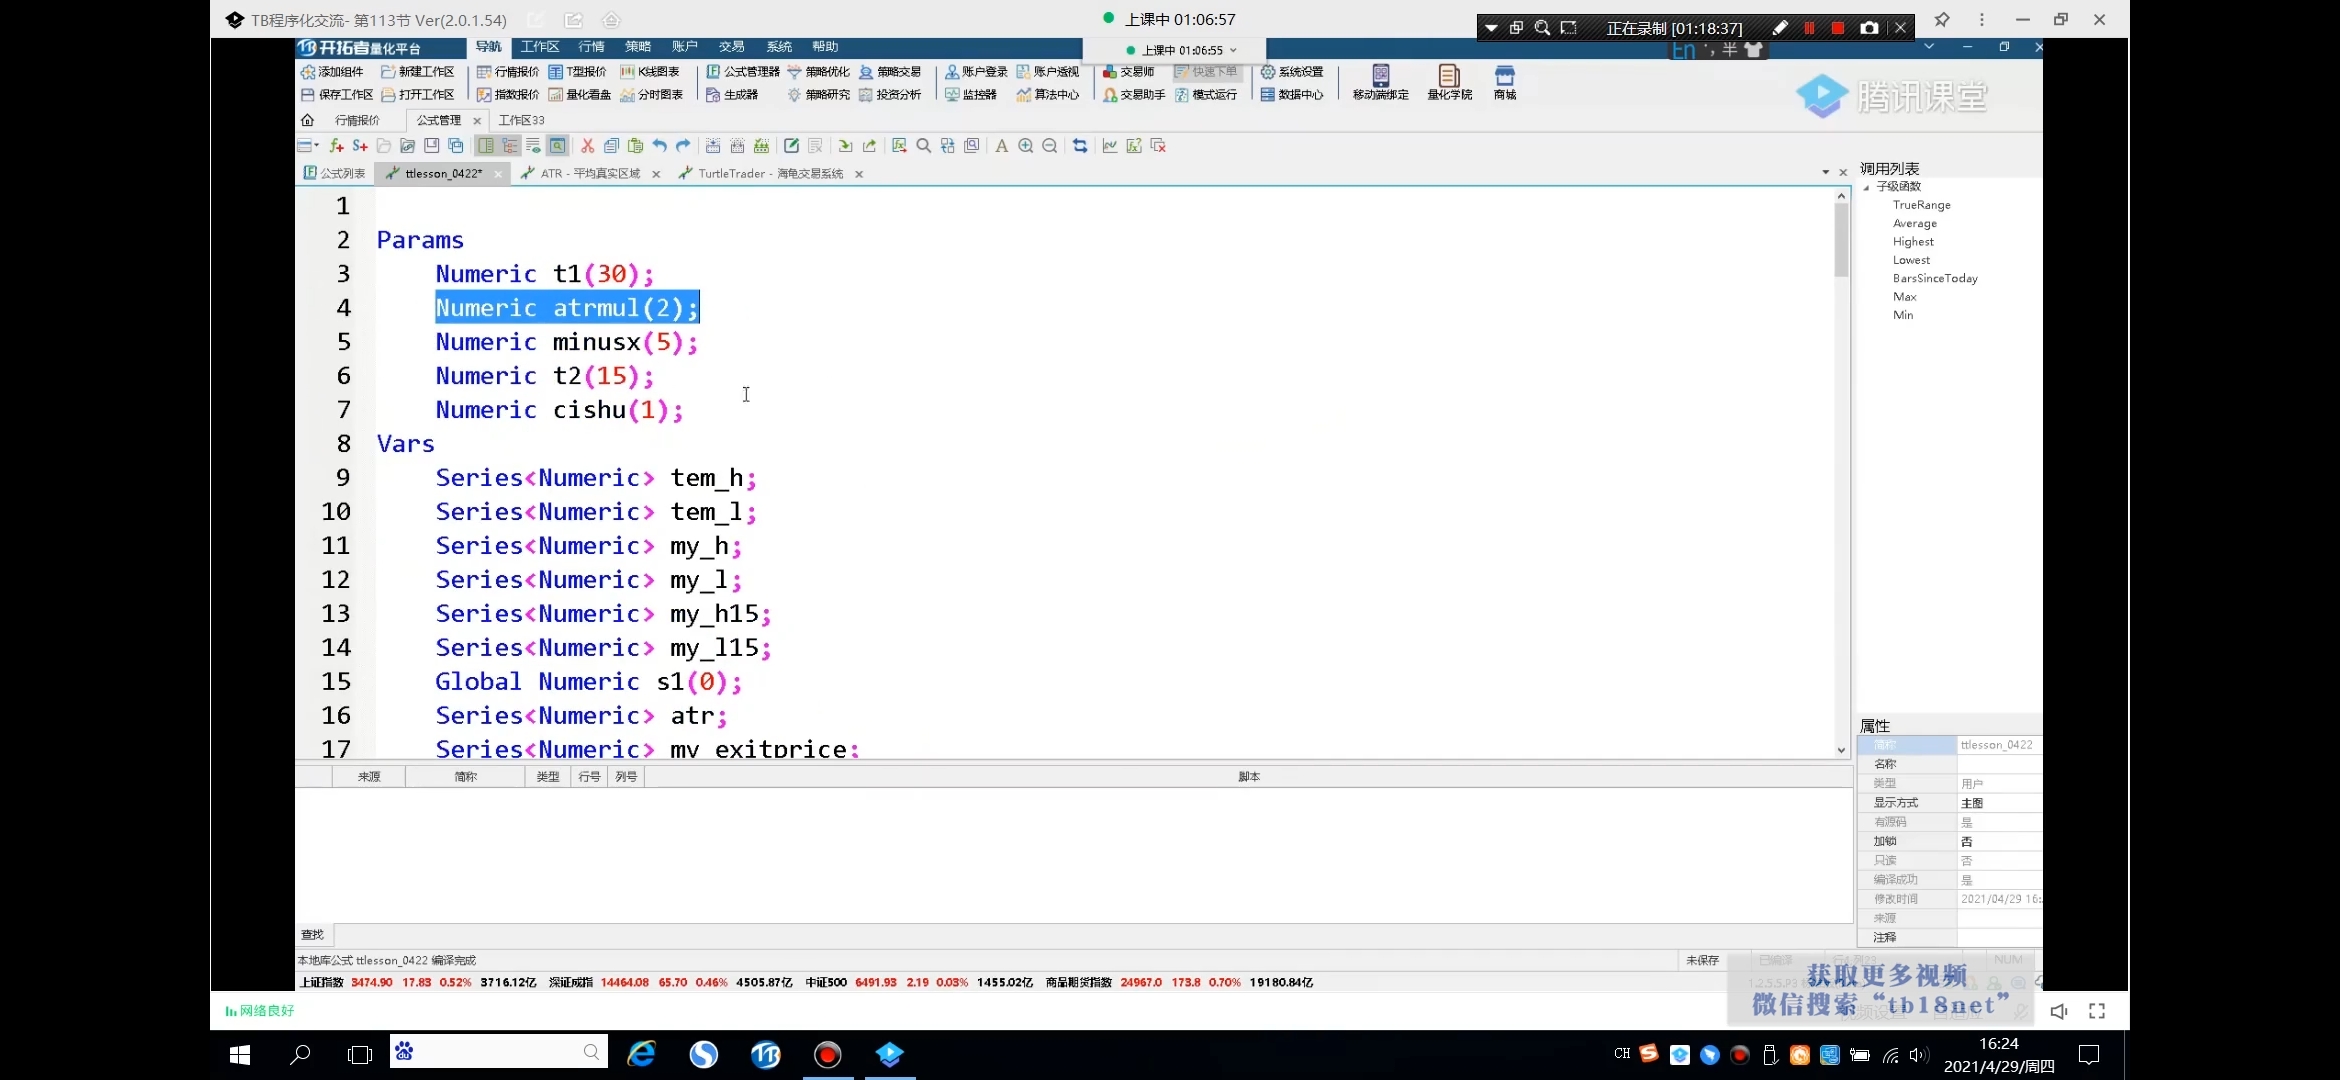Open 公式管理器 from the ribbon
Viewport: 2340px width, 1080px height.
(743, 72)
